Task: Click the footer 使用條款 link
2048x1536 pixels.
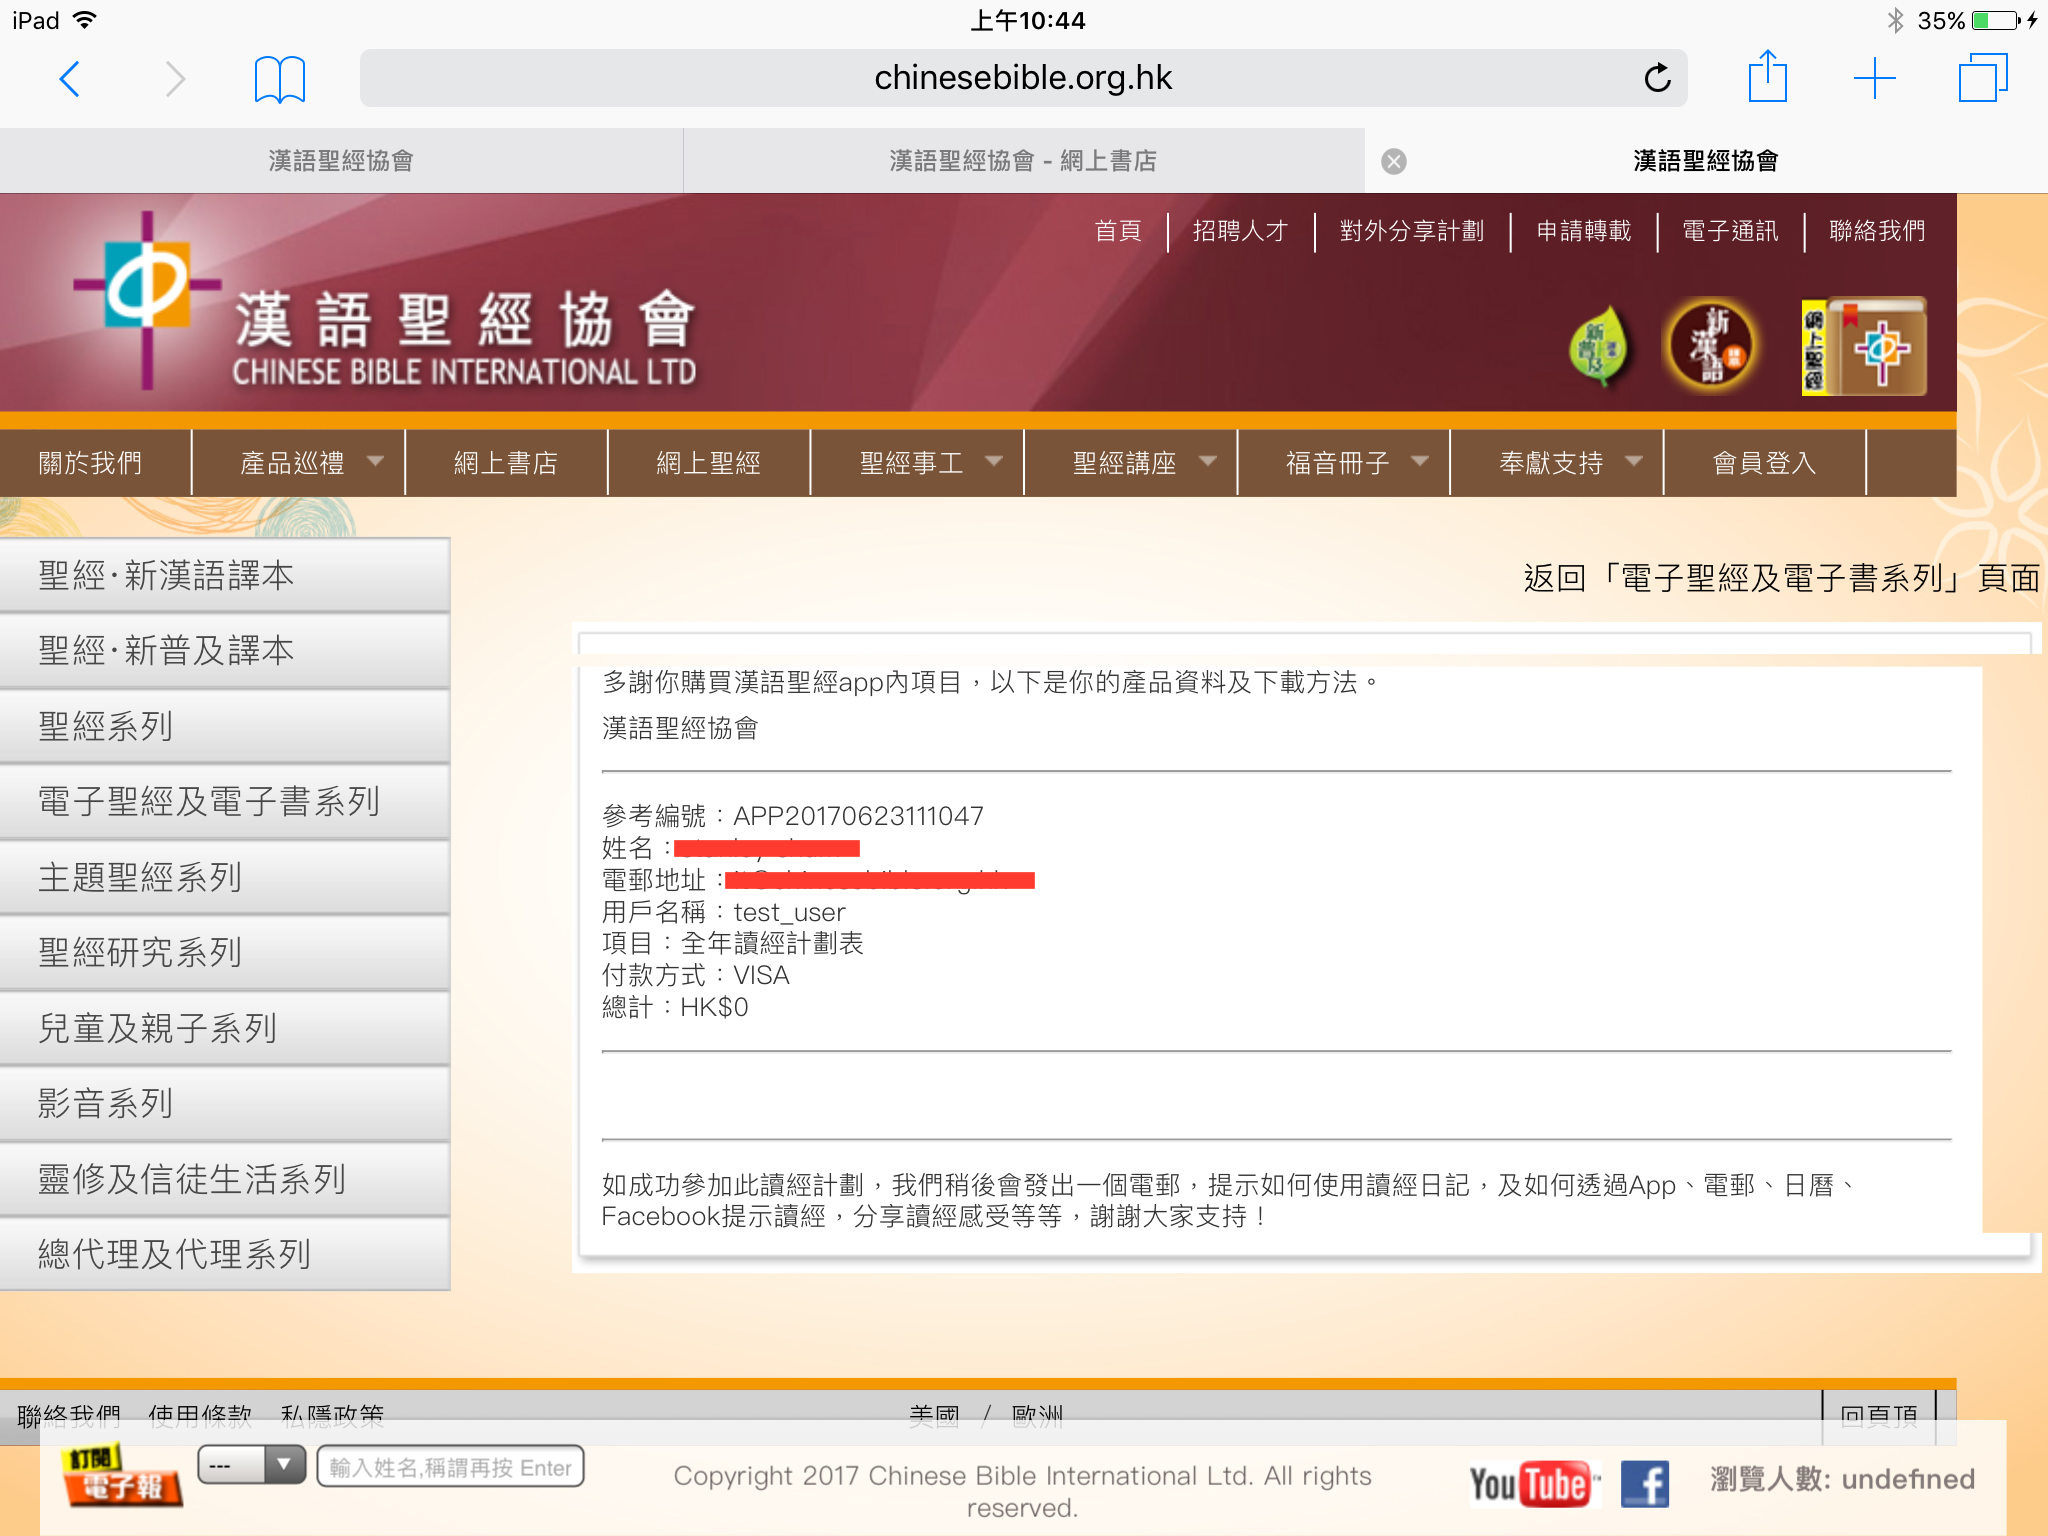Action: pos(200,1416)
